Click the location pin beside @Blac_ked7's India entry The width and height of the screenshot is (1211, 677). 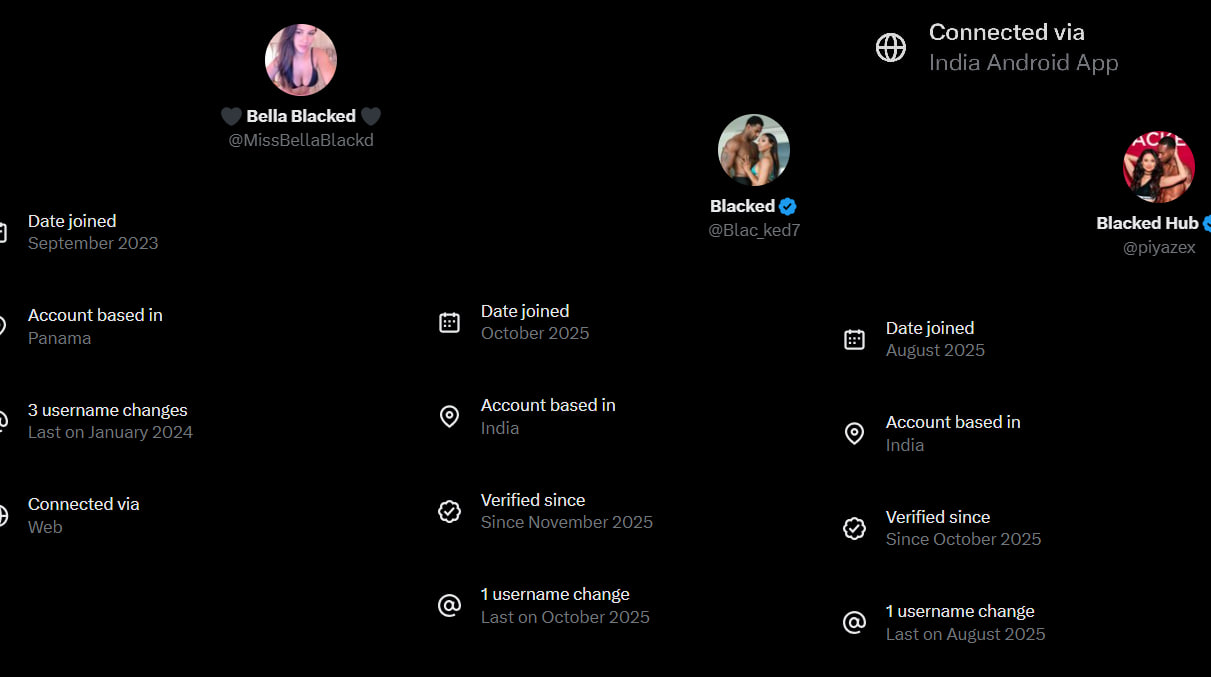450,416
